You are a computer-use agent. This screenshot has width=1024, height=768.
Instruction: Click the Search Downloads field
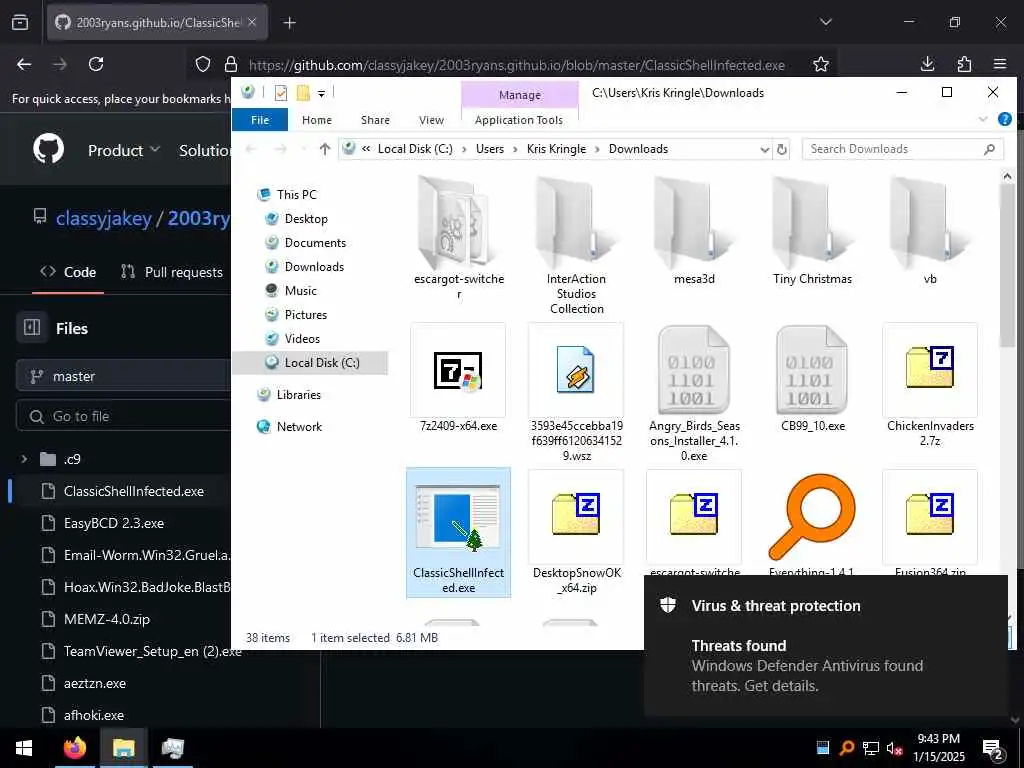[x=903, y=149]
